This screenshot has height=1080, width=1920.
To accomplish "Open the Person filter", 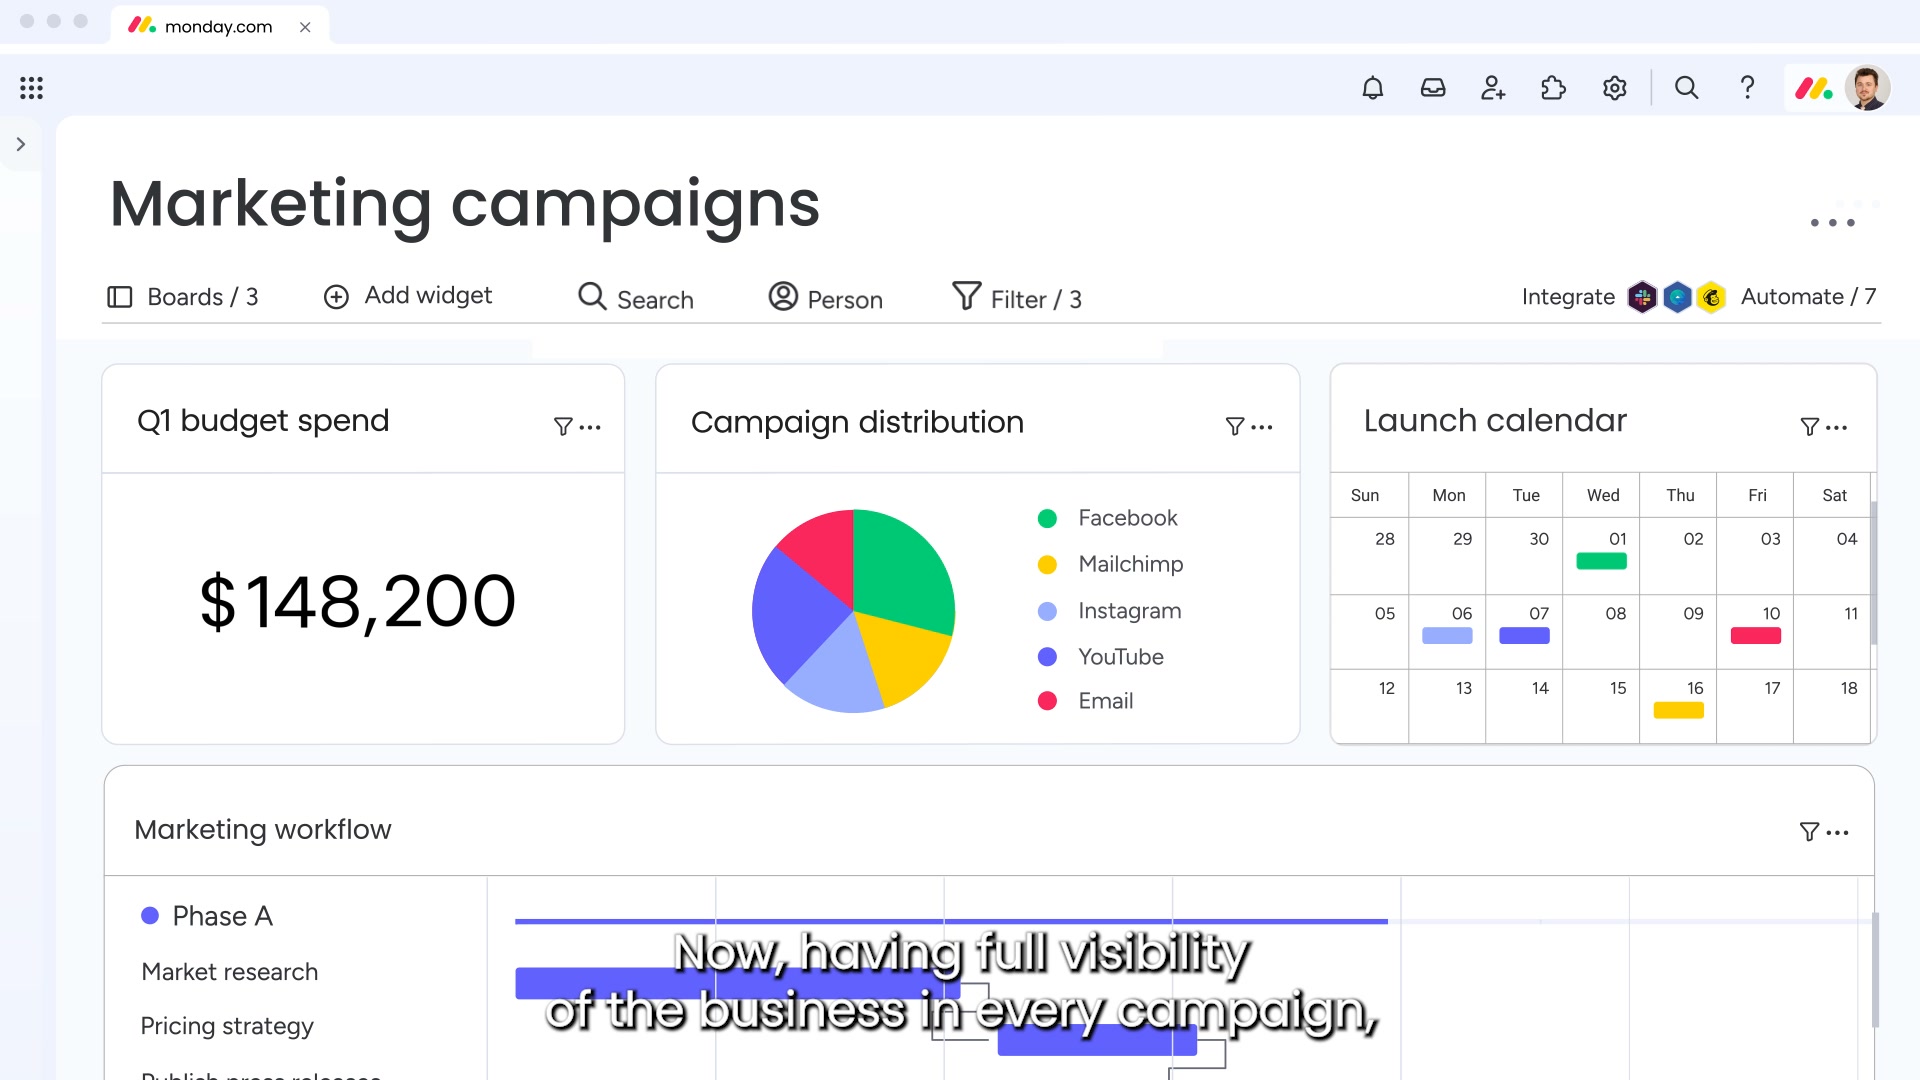I will (x=825, y=298).
